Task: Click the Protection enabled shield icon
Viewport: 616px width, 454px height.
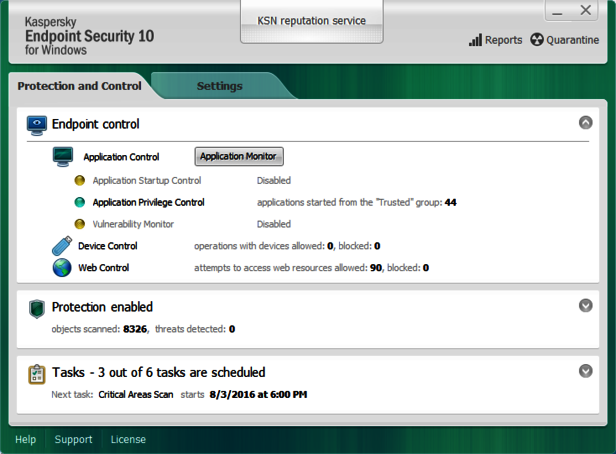Action: click(x=37, y=309)
